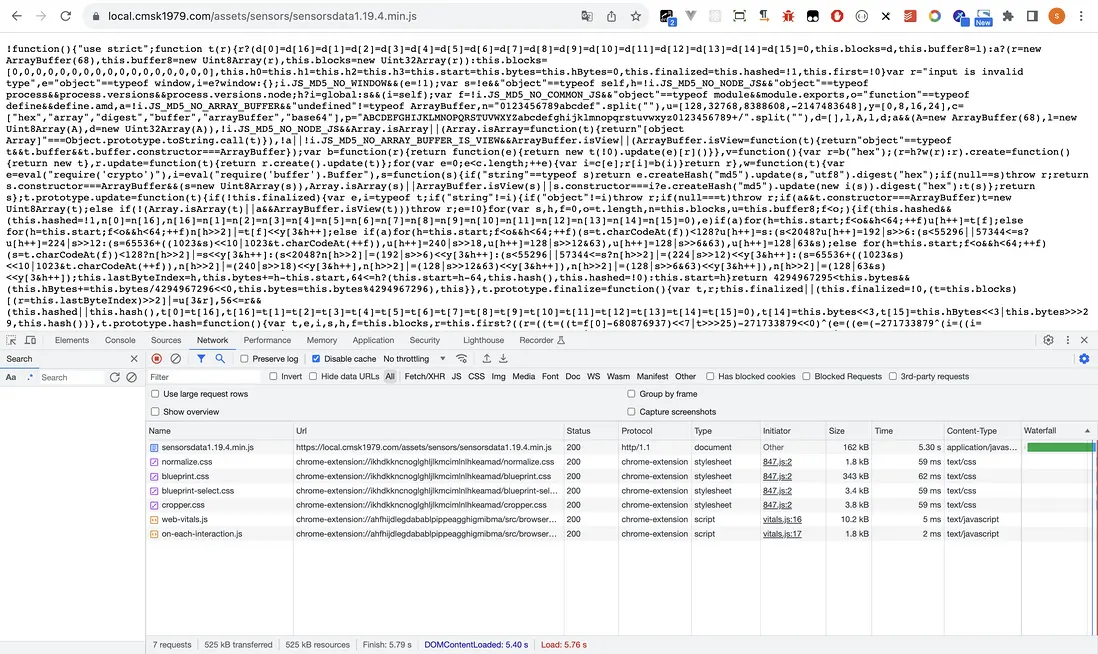
Task: Click the browser address bar URL
Action: click(x=262, y=16)
